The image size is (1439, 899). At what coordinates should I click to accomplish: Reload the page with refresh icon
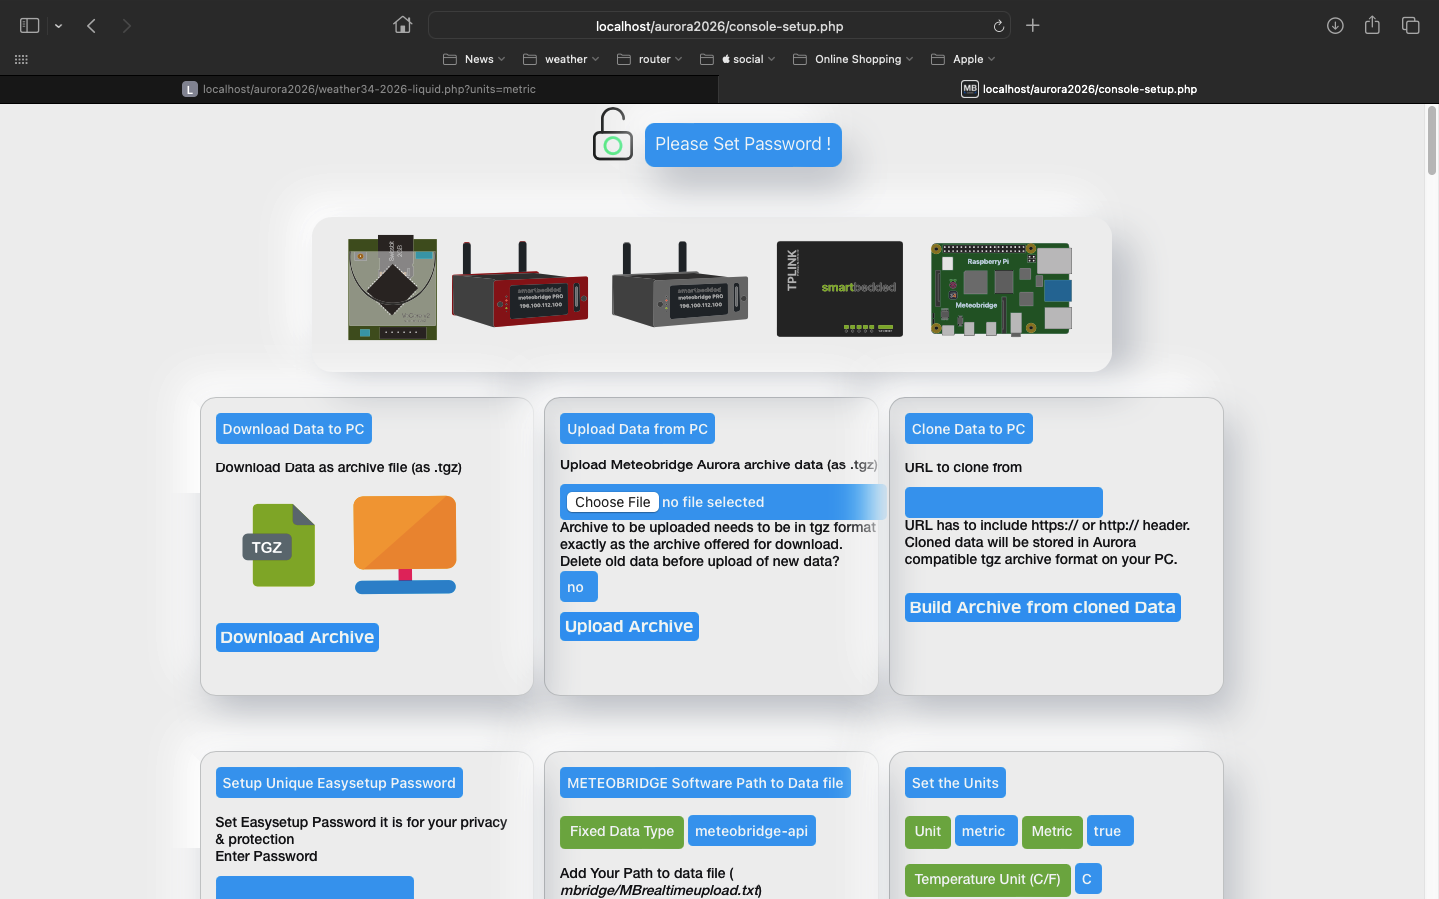coord(998,26)
